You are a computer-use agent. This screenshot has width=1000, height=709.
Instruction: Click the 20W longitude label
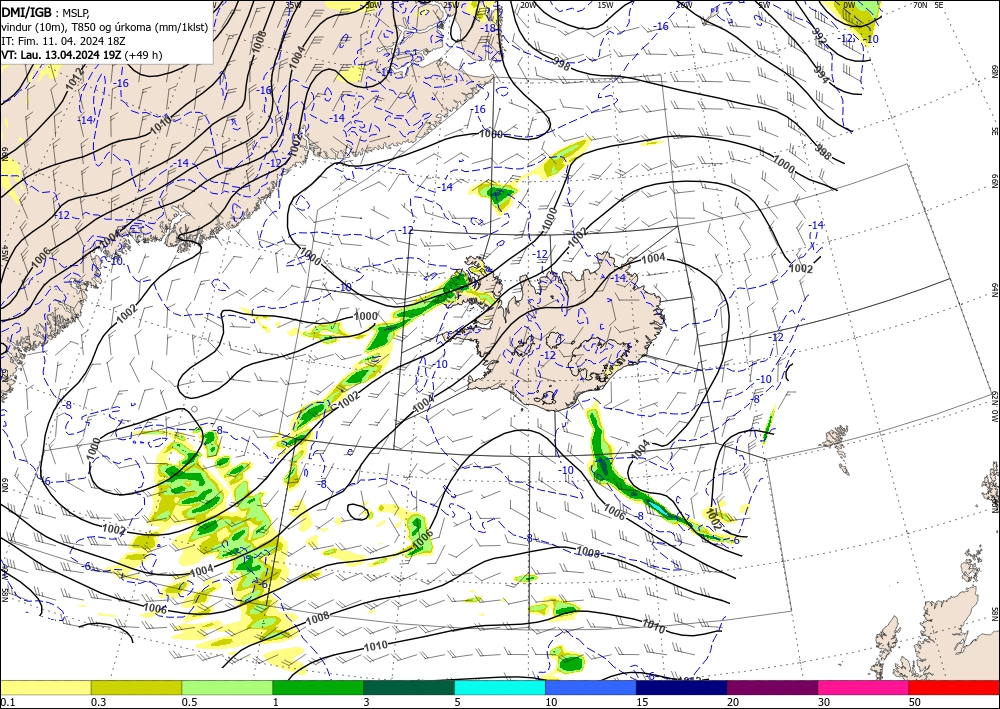click(x=527, y=4)
